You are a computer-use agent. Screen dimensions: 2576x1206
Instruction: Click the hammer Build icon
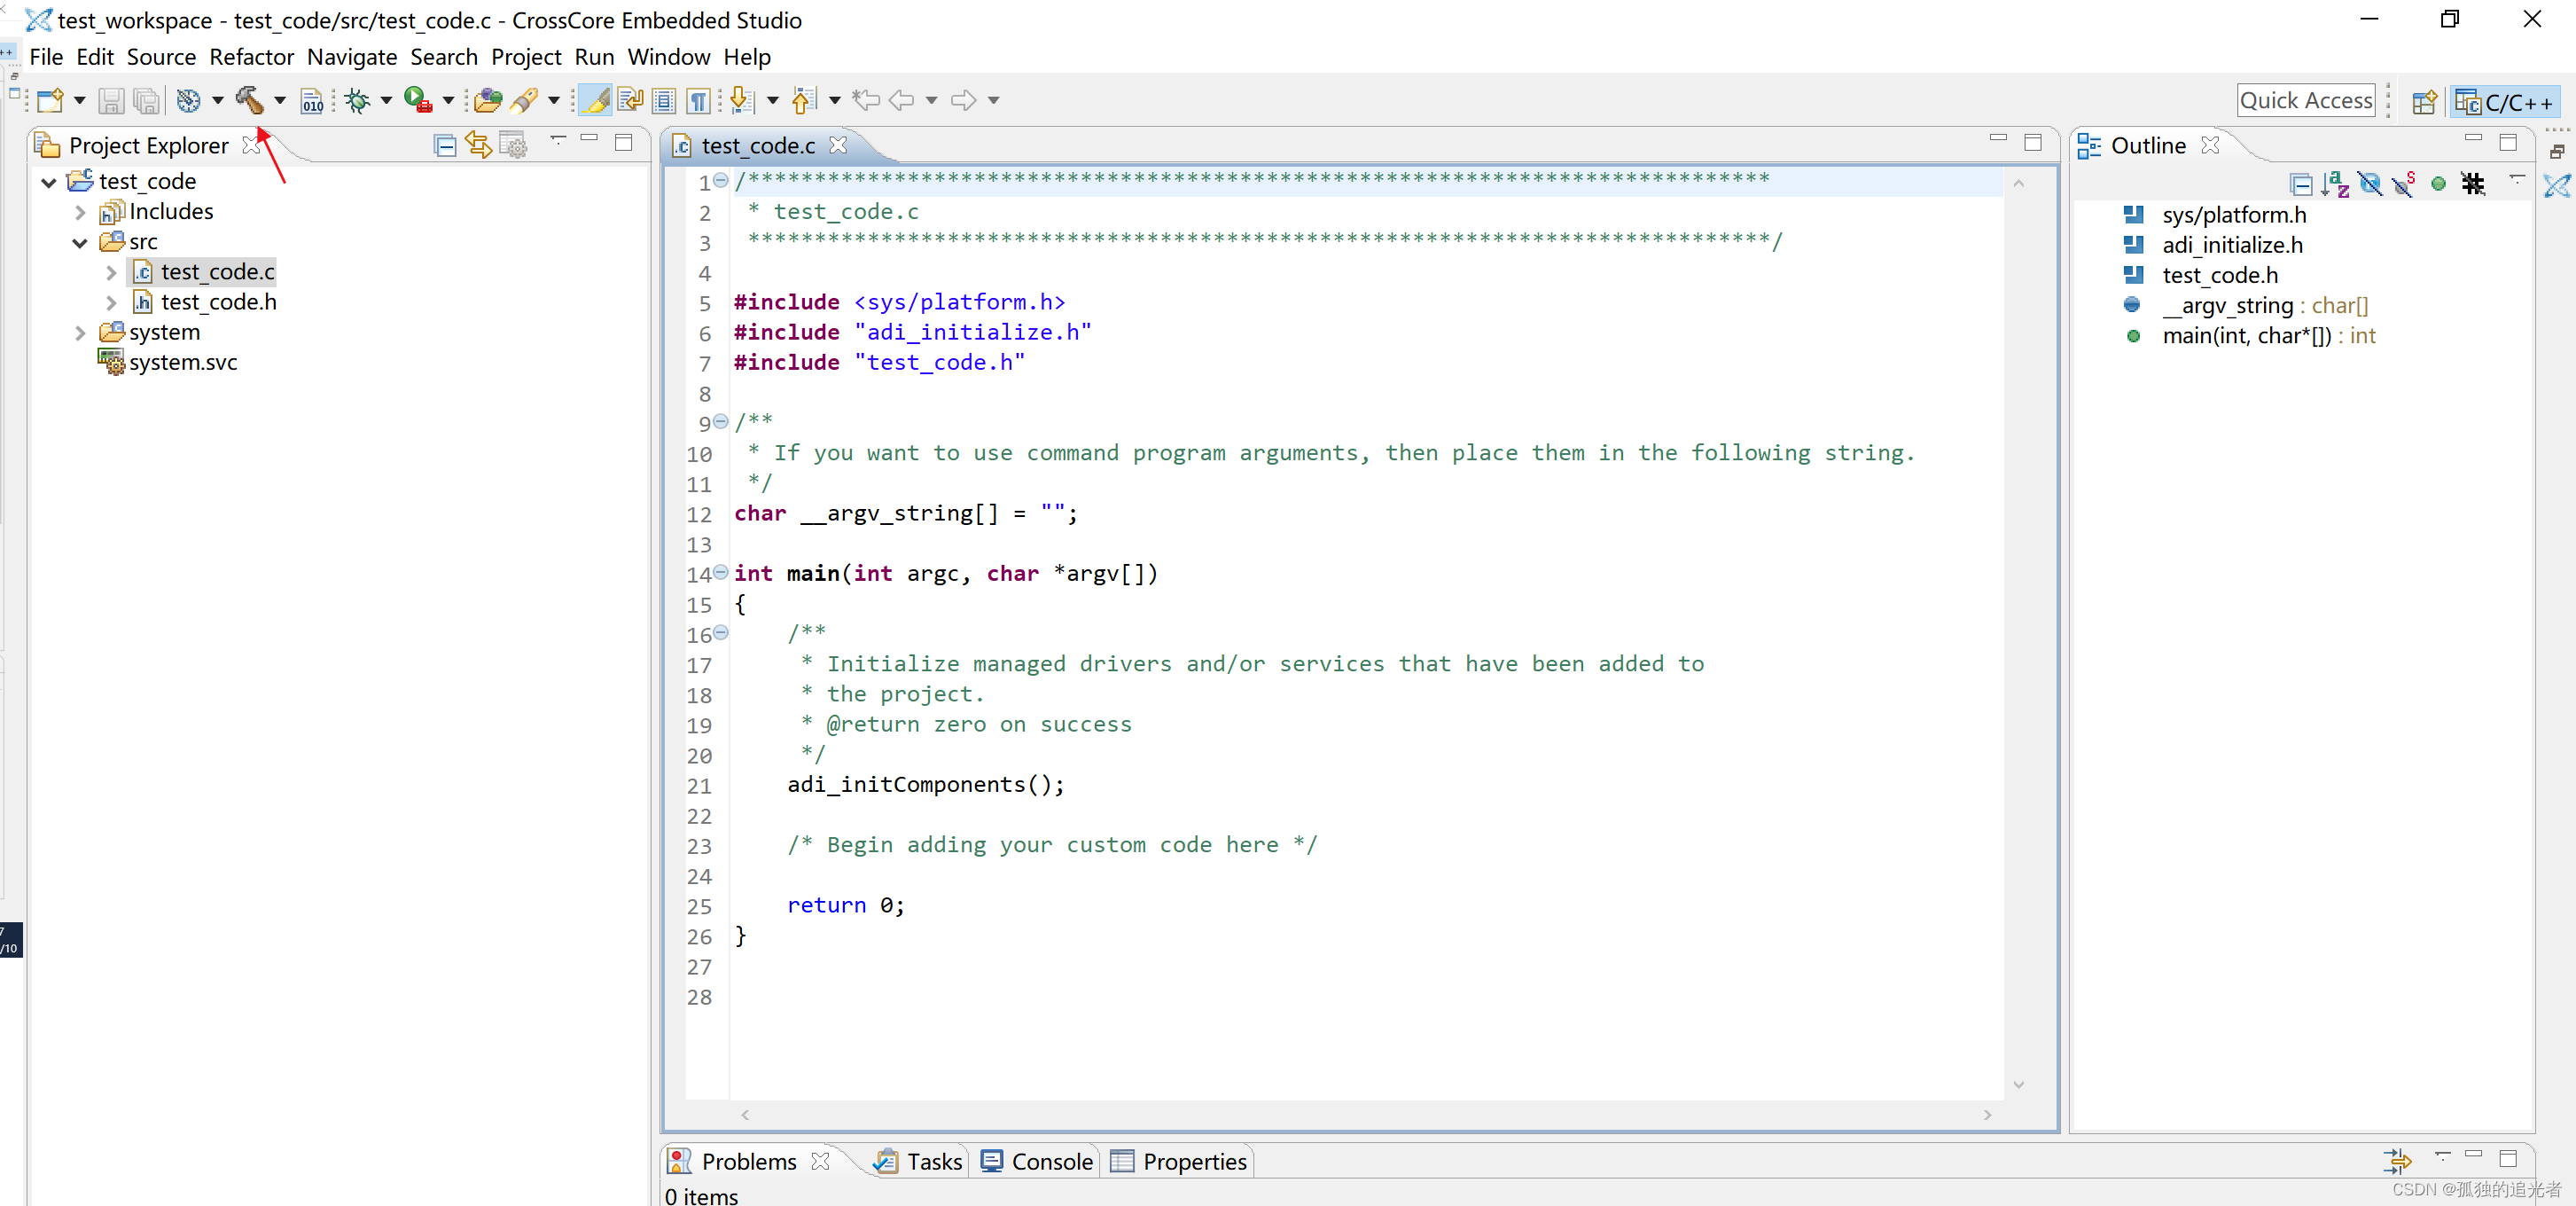pyautogui.click(x=248, y=100)
